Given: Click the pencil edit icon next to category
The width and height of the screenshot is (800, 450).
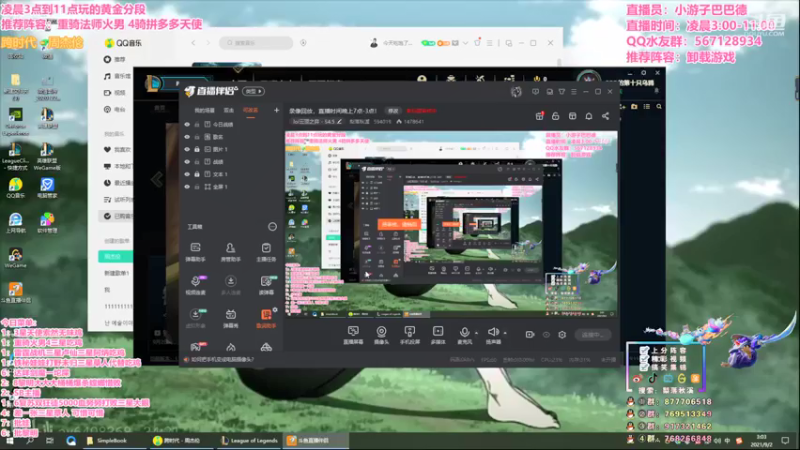Looking at the screenshot, I should coord(339,121).
